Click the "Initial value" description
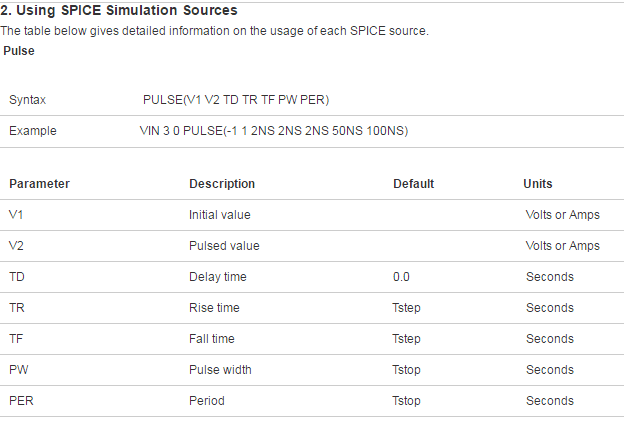 click(220, 215)
